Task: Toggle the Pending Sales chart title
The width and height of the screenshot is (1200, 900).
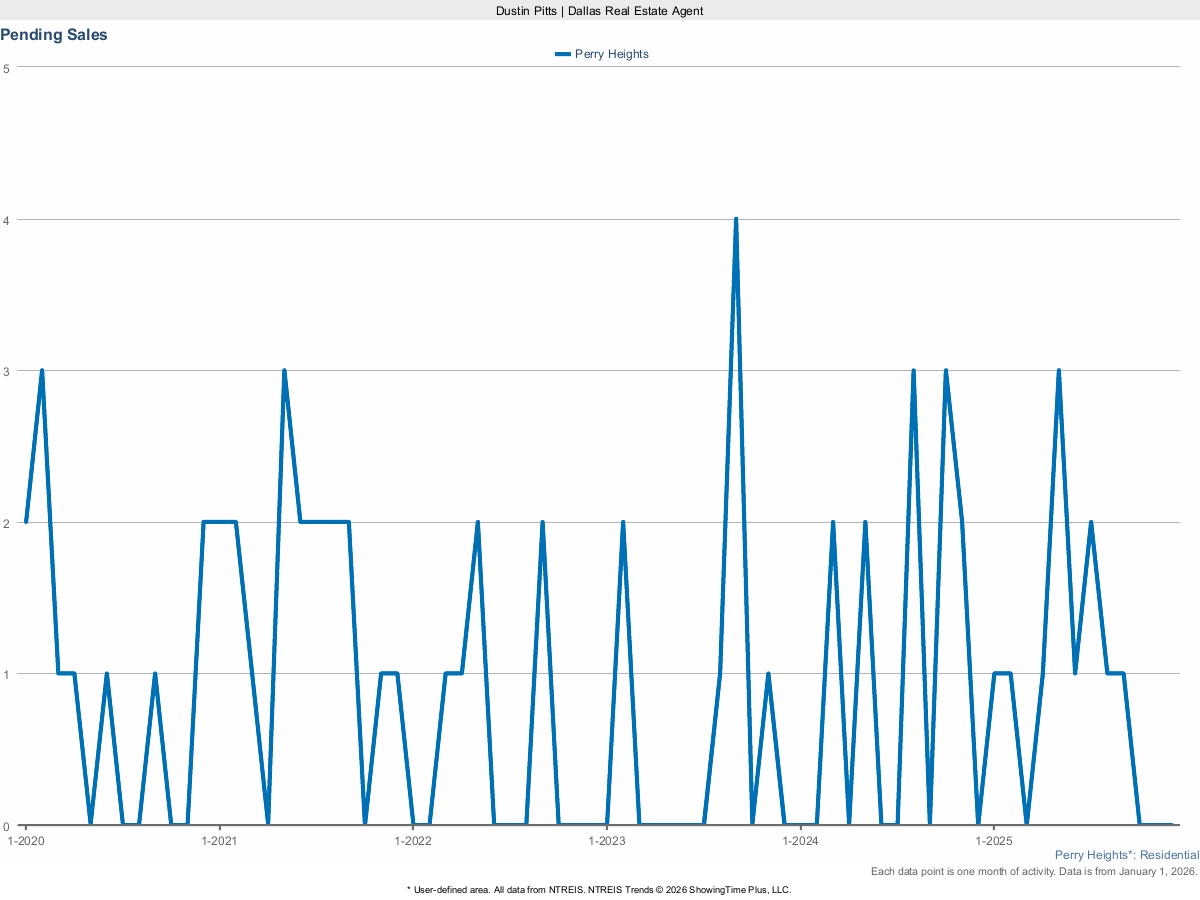Action: coord(54,35)
